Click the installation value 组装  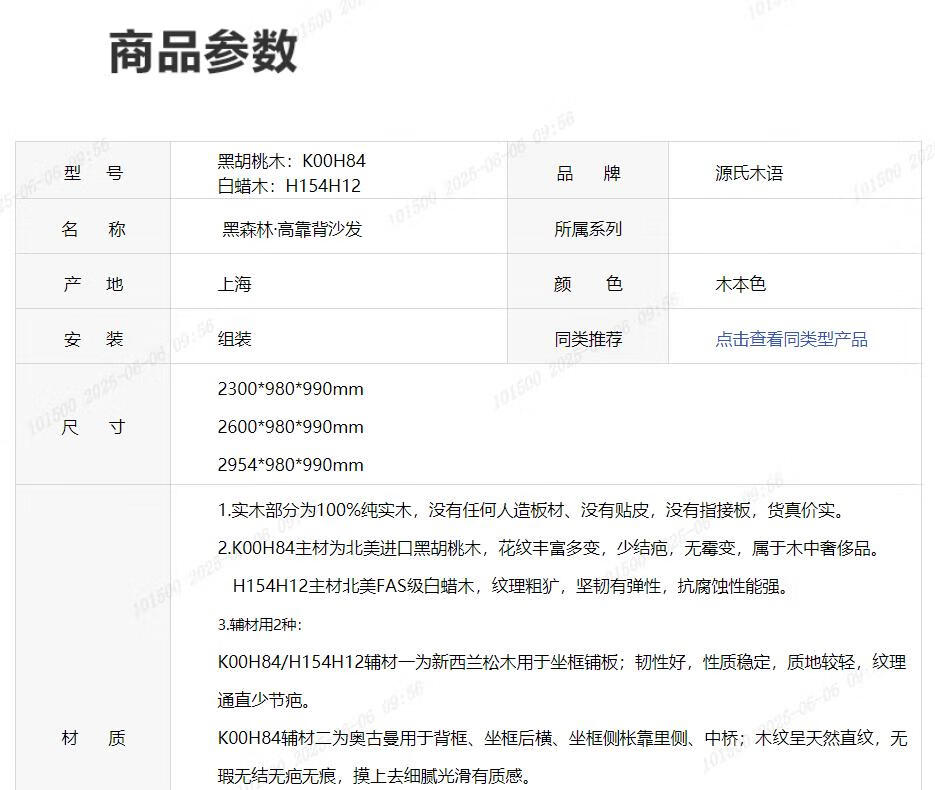click(235, 339)
